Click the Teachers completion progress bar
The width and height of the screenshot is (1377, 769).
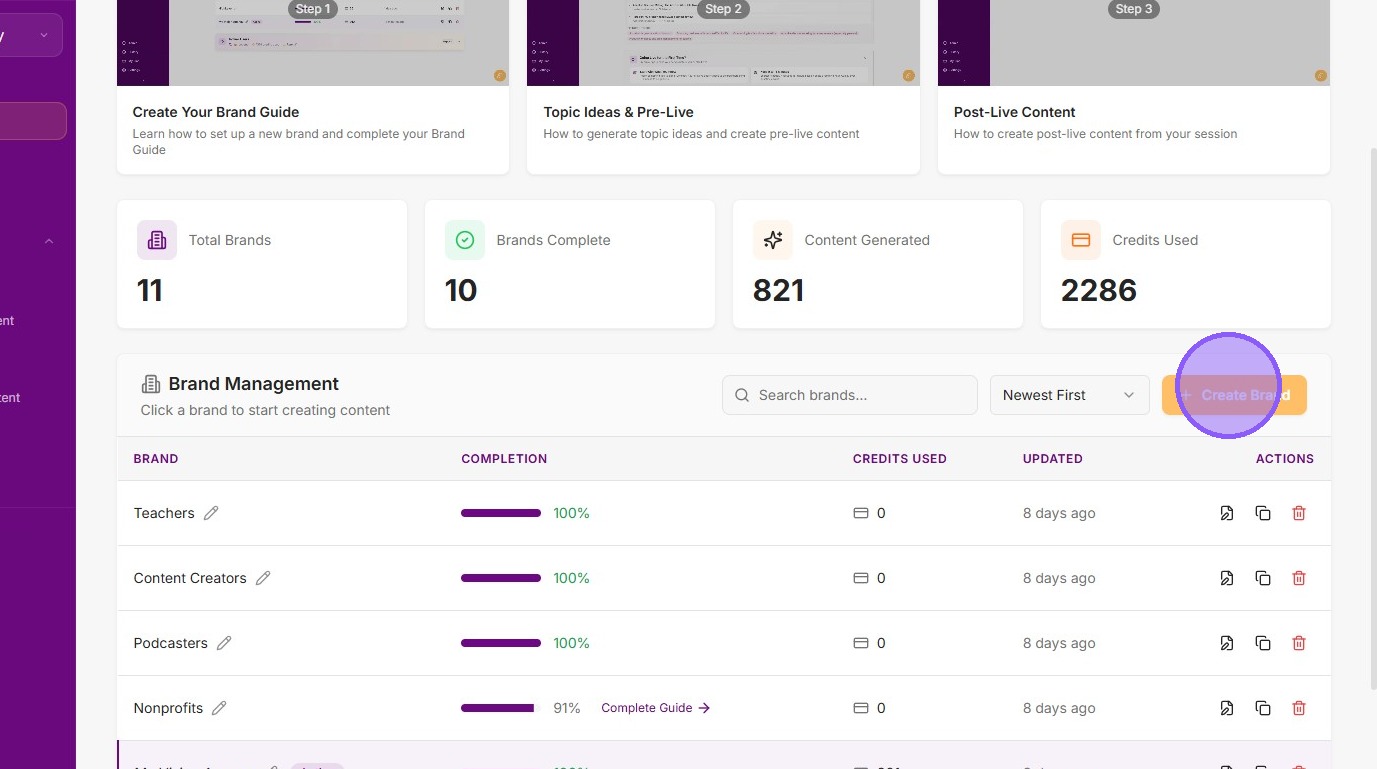pyautogui.click(x=501, y=513)
